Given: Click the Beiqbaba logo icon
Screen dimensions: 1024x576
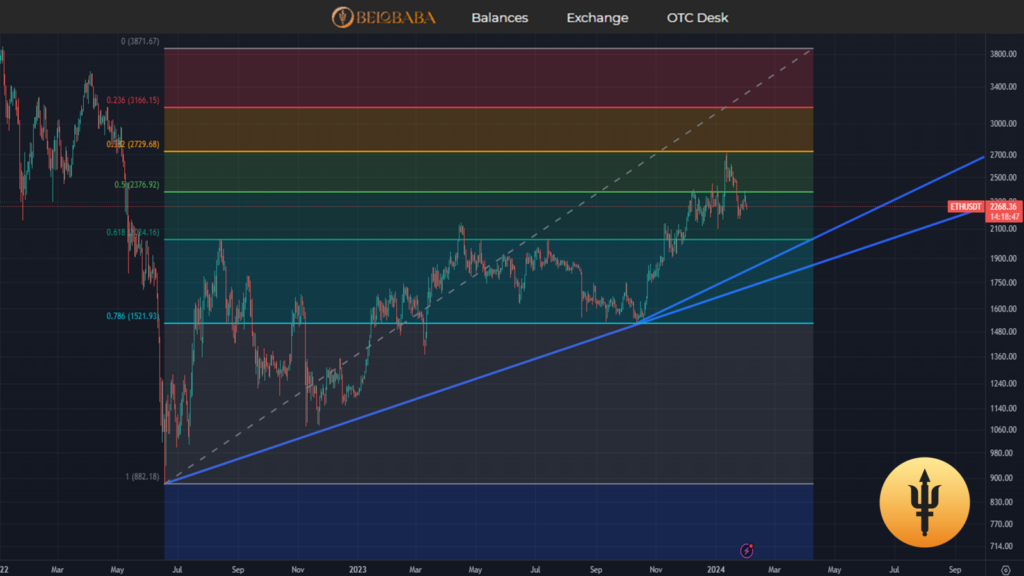Looking at the screenshot, I should click(343, 17).
